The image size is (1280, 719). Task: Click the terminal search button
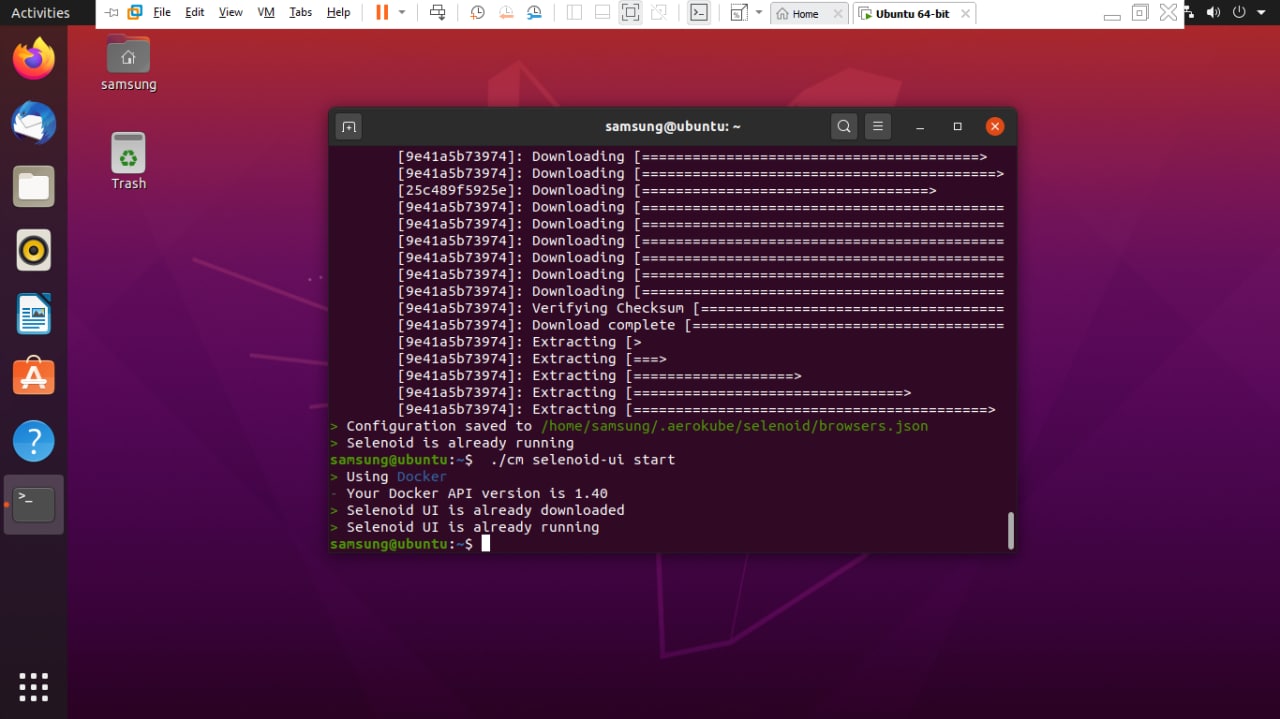point(844,126)
